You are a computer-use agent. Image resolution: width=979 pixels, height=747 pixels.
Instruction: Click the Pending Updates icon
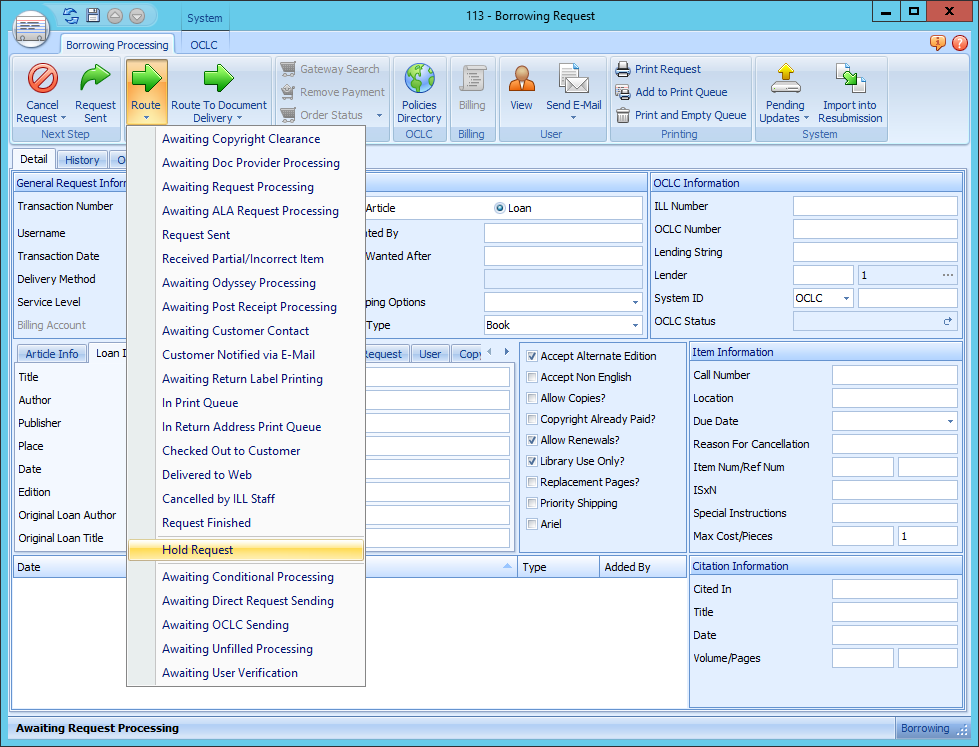pyautogui.click(x=784, y=95)
